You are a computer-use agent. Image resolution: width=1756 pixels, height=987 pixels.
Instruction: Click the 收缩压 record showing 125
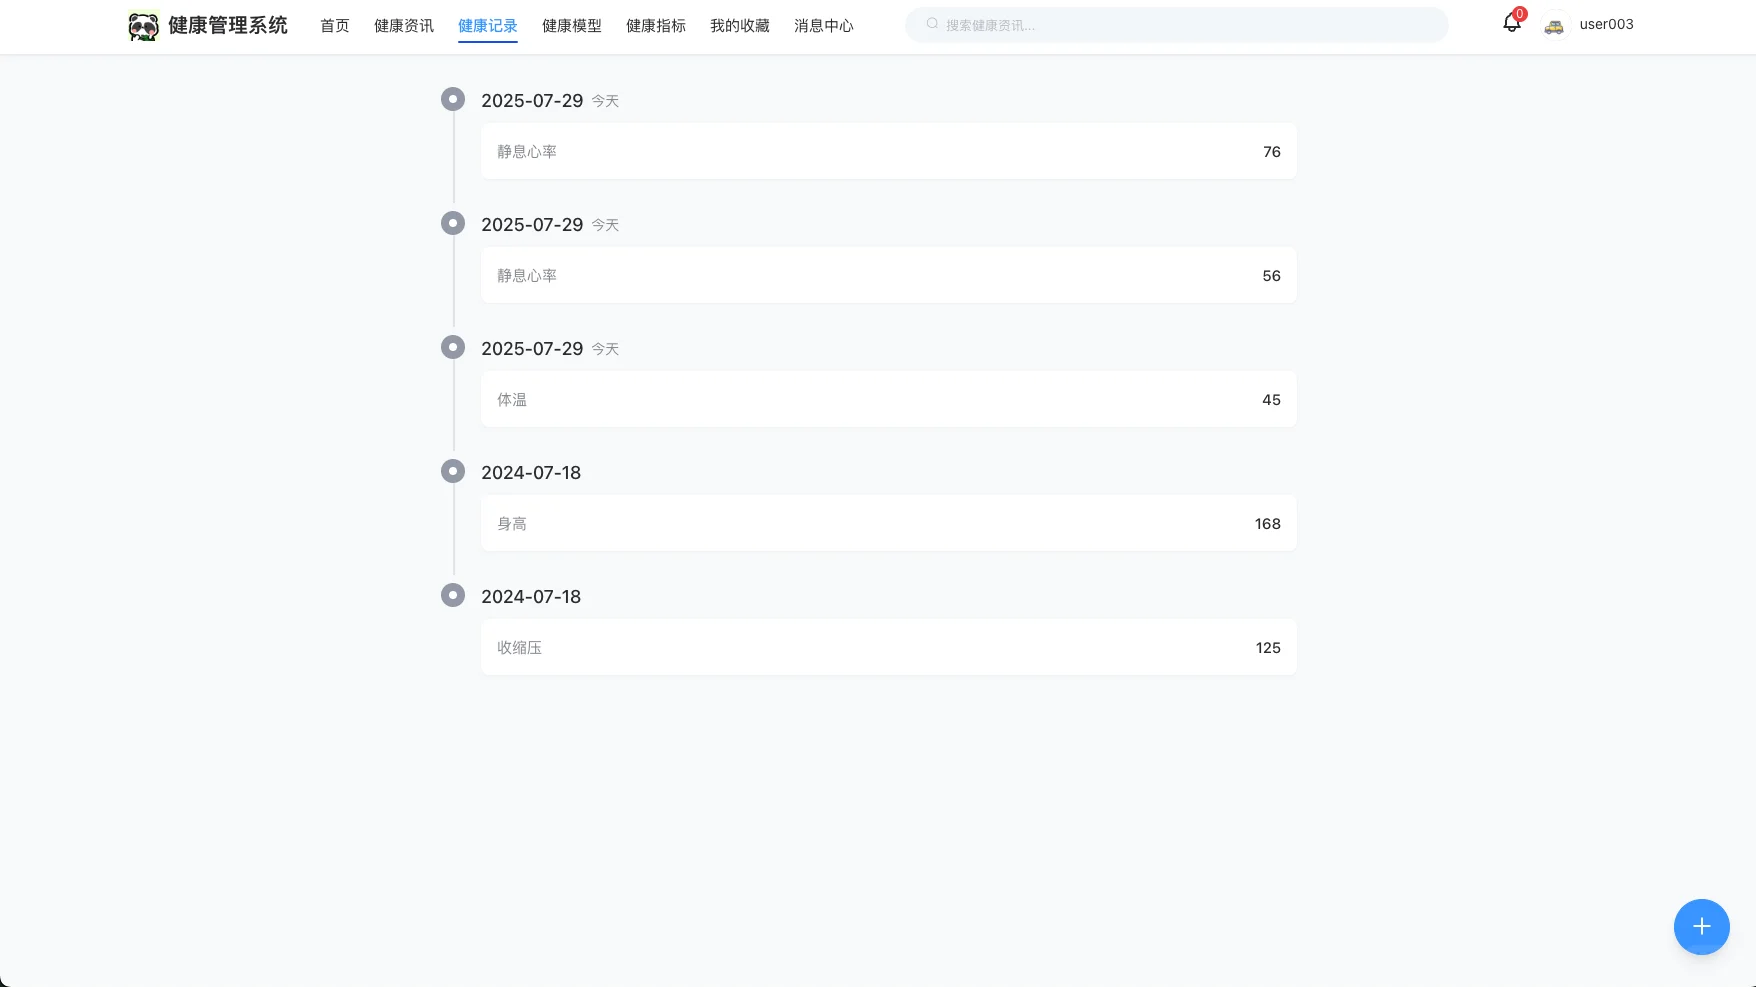click(x=888, y=647)
